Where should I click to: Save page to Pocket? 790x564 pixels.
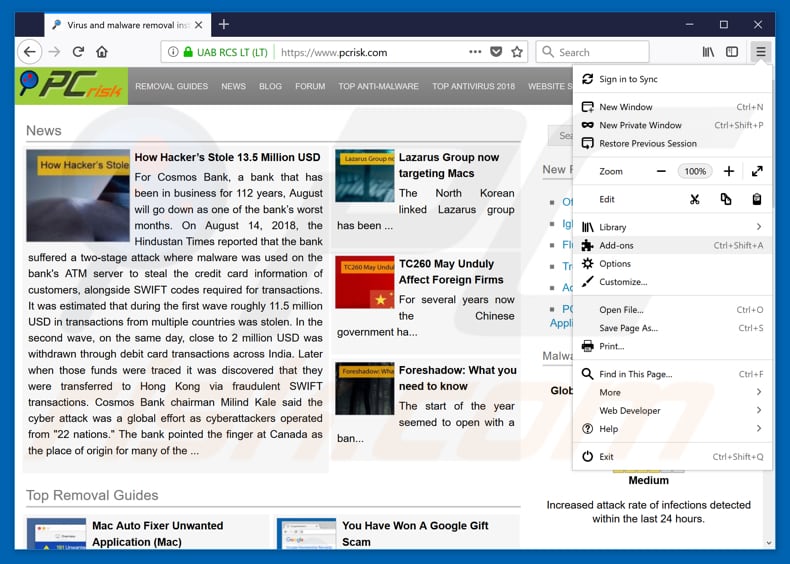[496, 52]
